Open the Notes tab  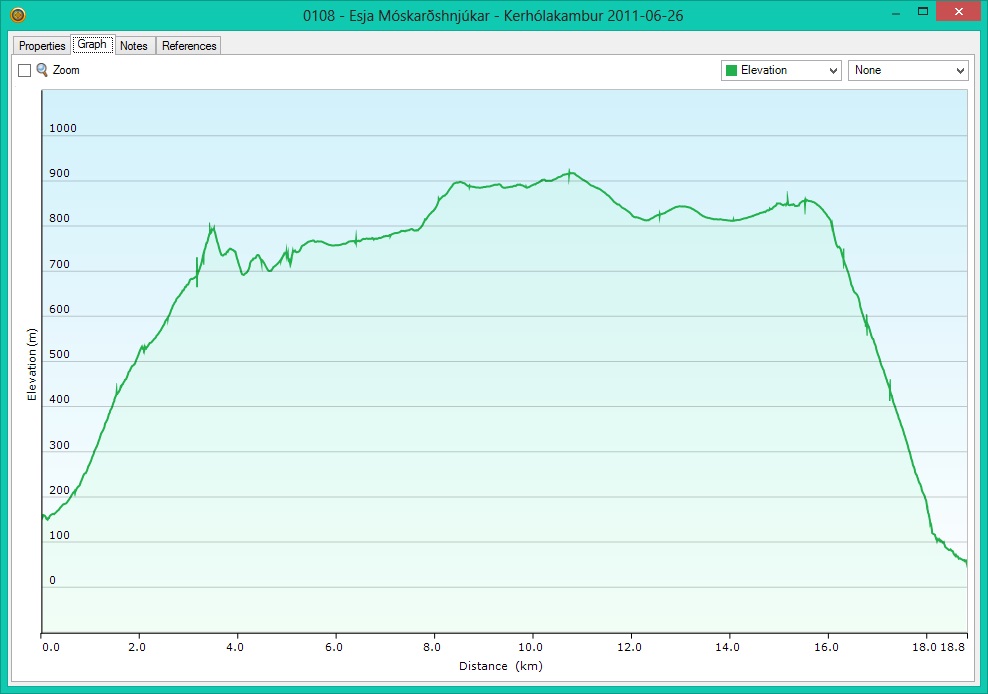coord(134,45)
